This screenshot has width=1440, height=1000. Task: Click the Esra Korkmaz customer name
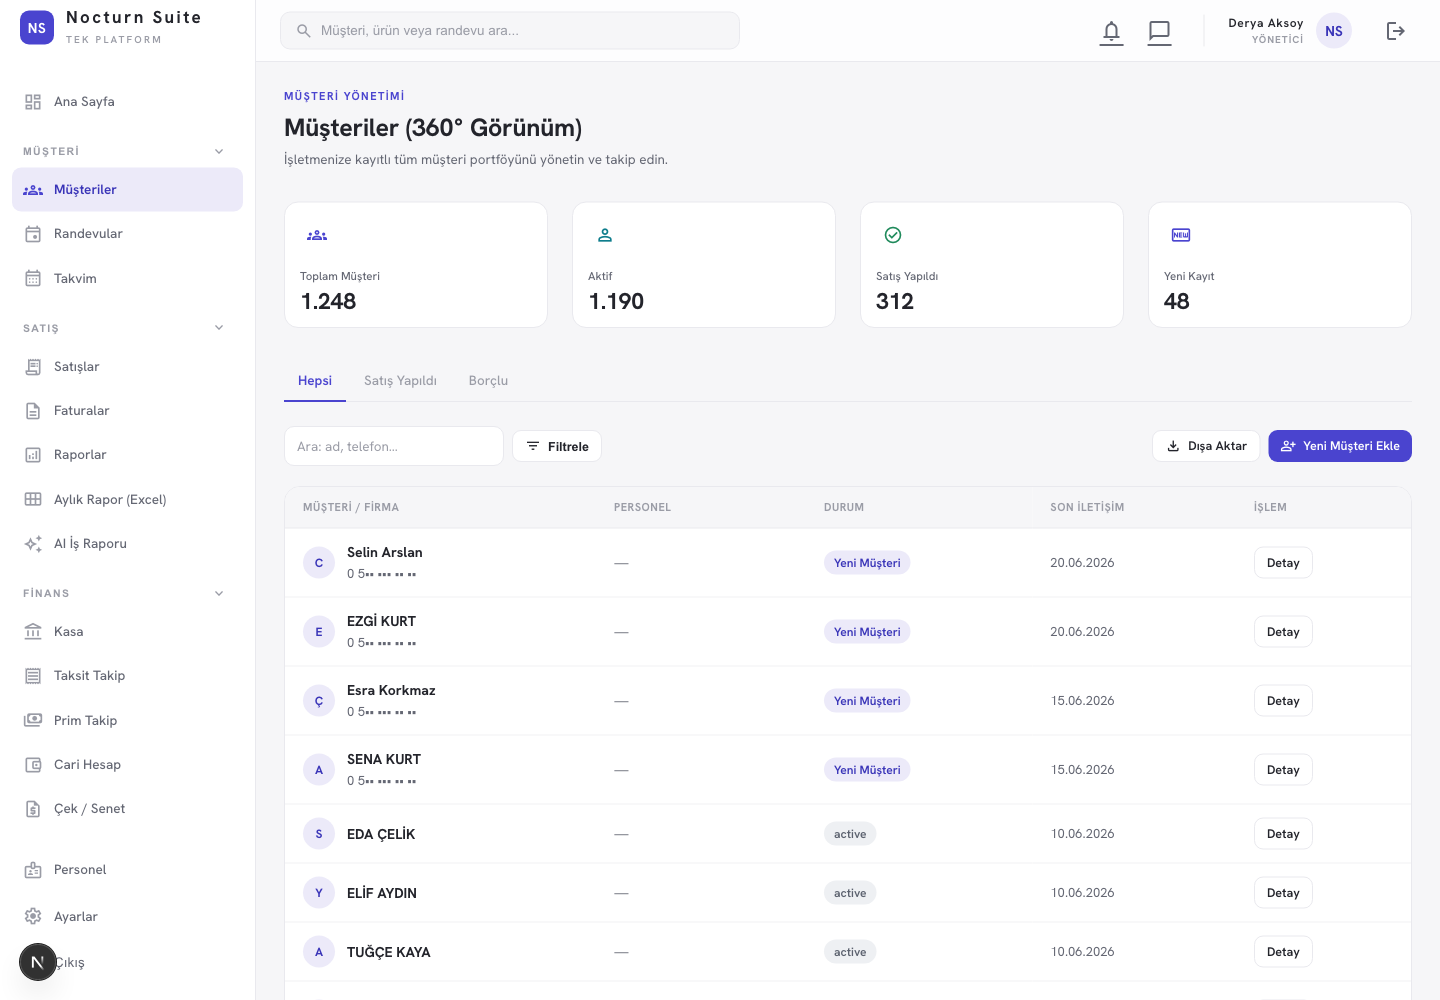coord(391,690)
